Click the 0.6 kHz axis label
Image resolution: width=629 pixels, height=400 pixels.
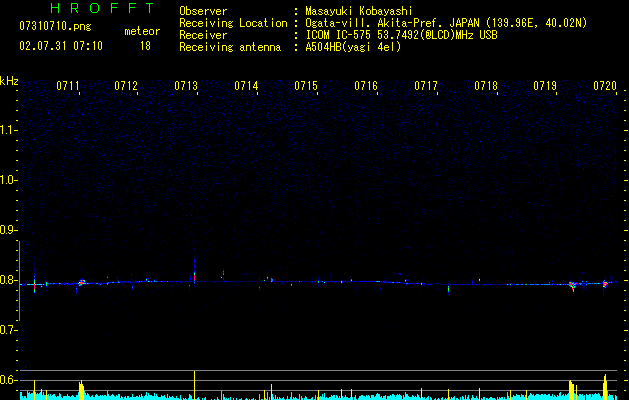tap(9, 380)
